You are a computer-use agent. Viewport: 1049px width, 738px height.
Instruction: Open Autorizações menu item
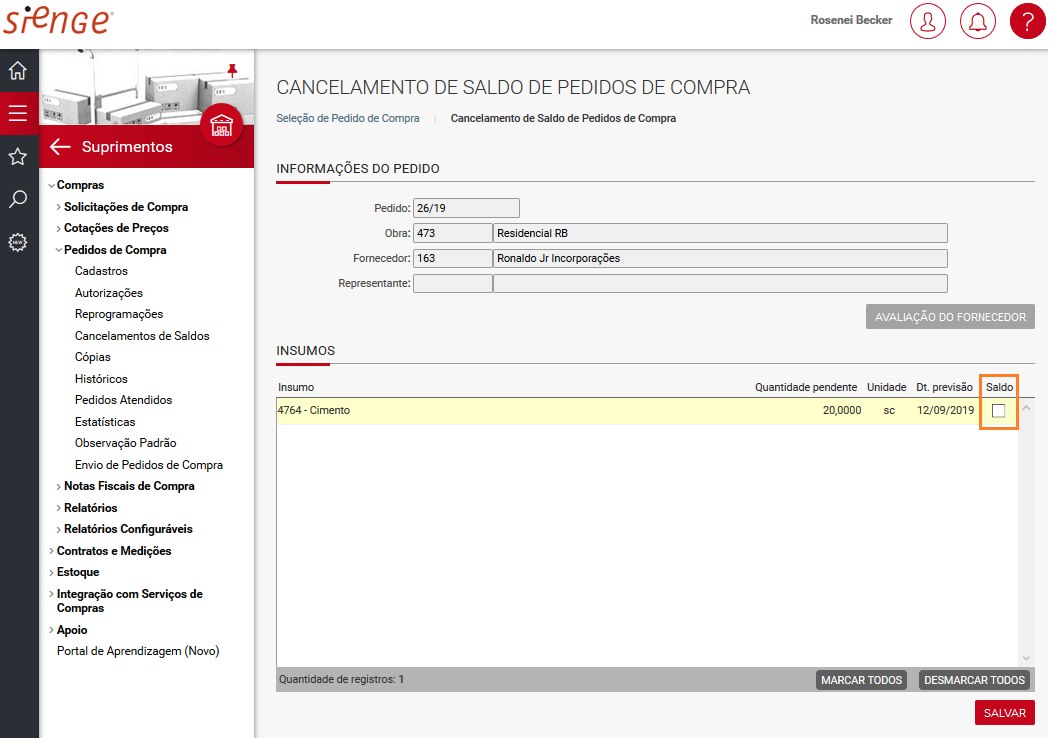tap(108, 293)
